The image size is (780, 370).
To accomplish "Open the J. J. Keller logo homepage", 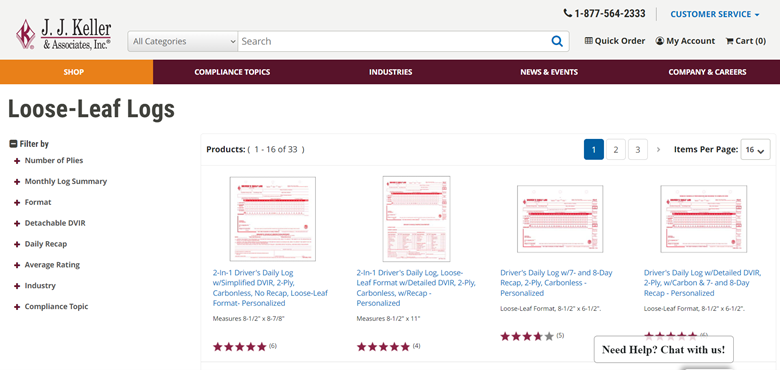I will point(63,34).
